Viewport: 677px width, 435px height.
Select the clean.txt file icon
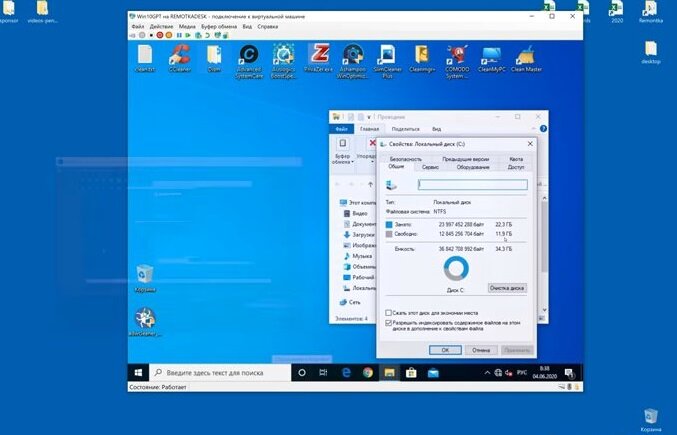click(x=145, y=58)
